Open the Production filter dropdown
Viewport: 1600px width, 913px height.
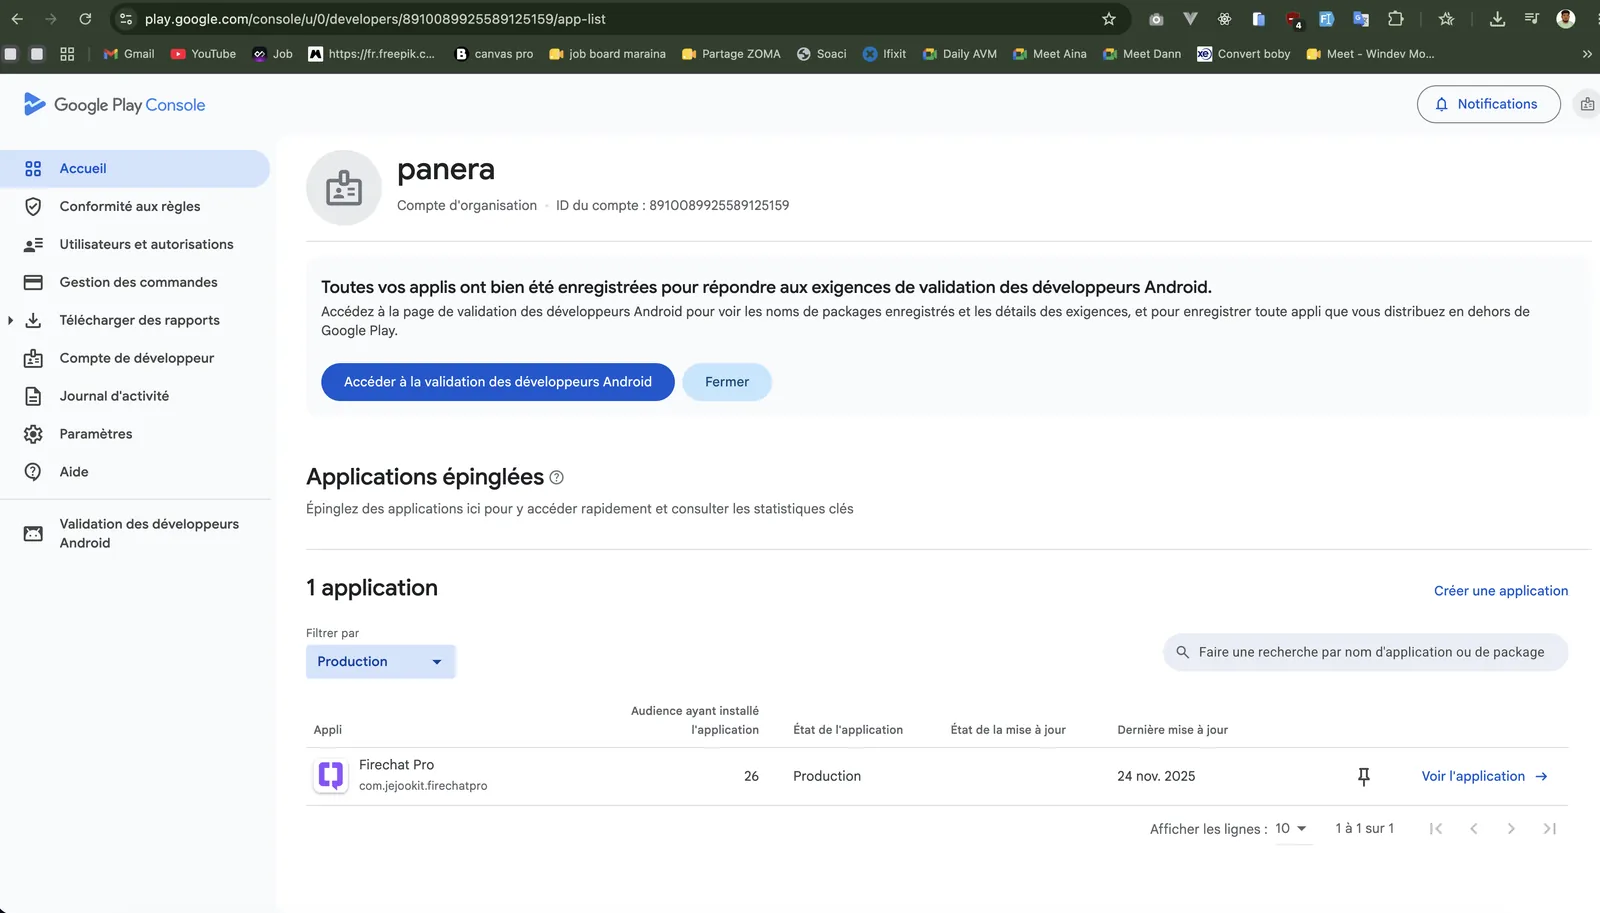pos(380,662)
